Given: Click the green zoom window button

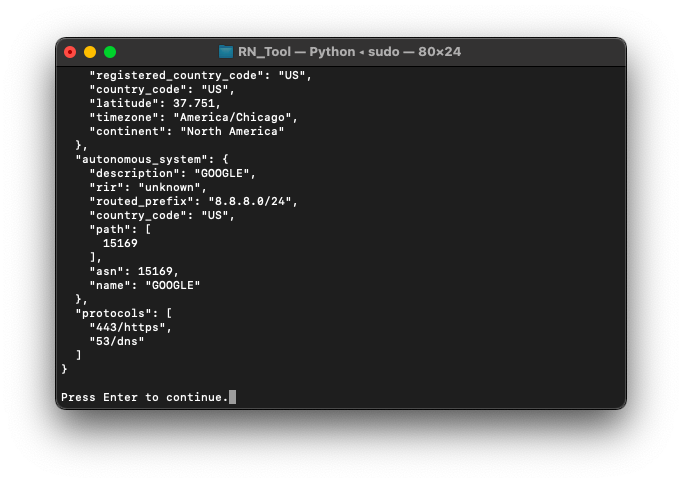Looking at the screenshot, I should pos(110,52).
